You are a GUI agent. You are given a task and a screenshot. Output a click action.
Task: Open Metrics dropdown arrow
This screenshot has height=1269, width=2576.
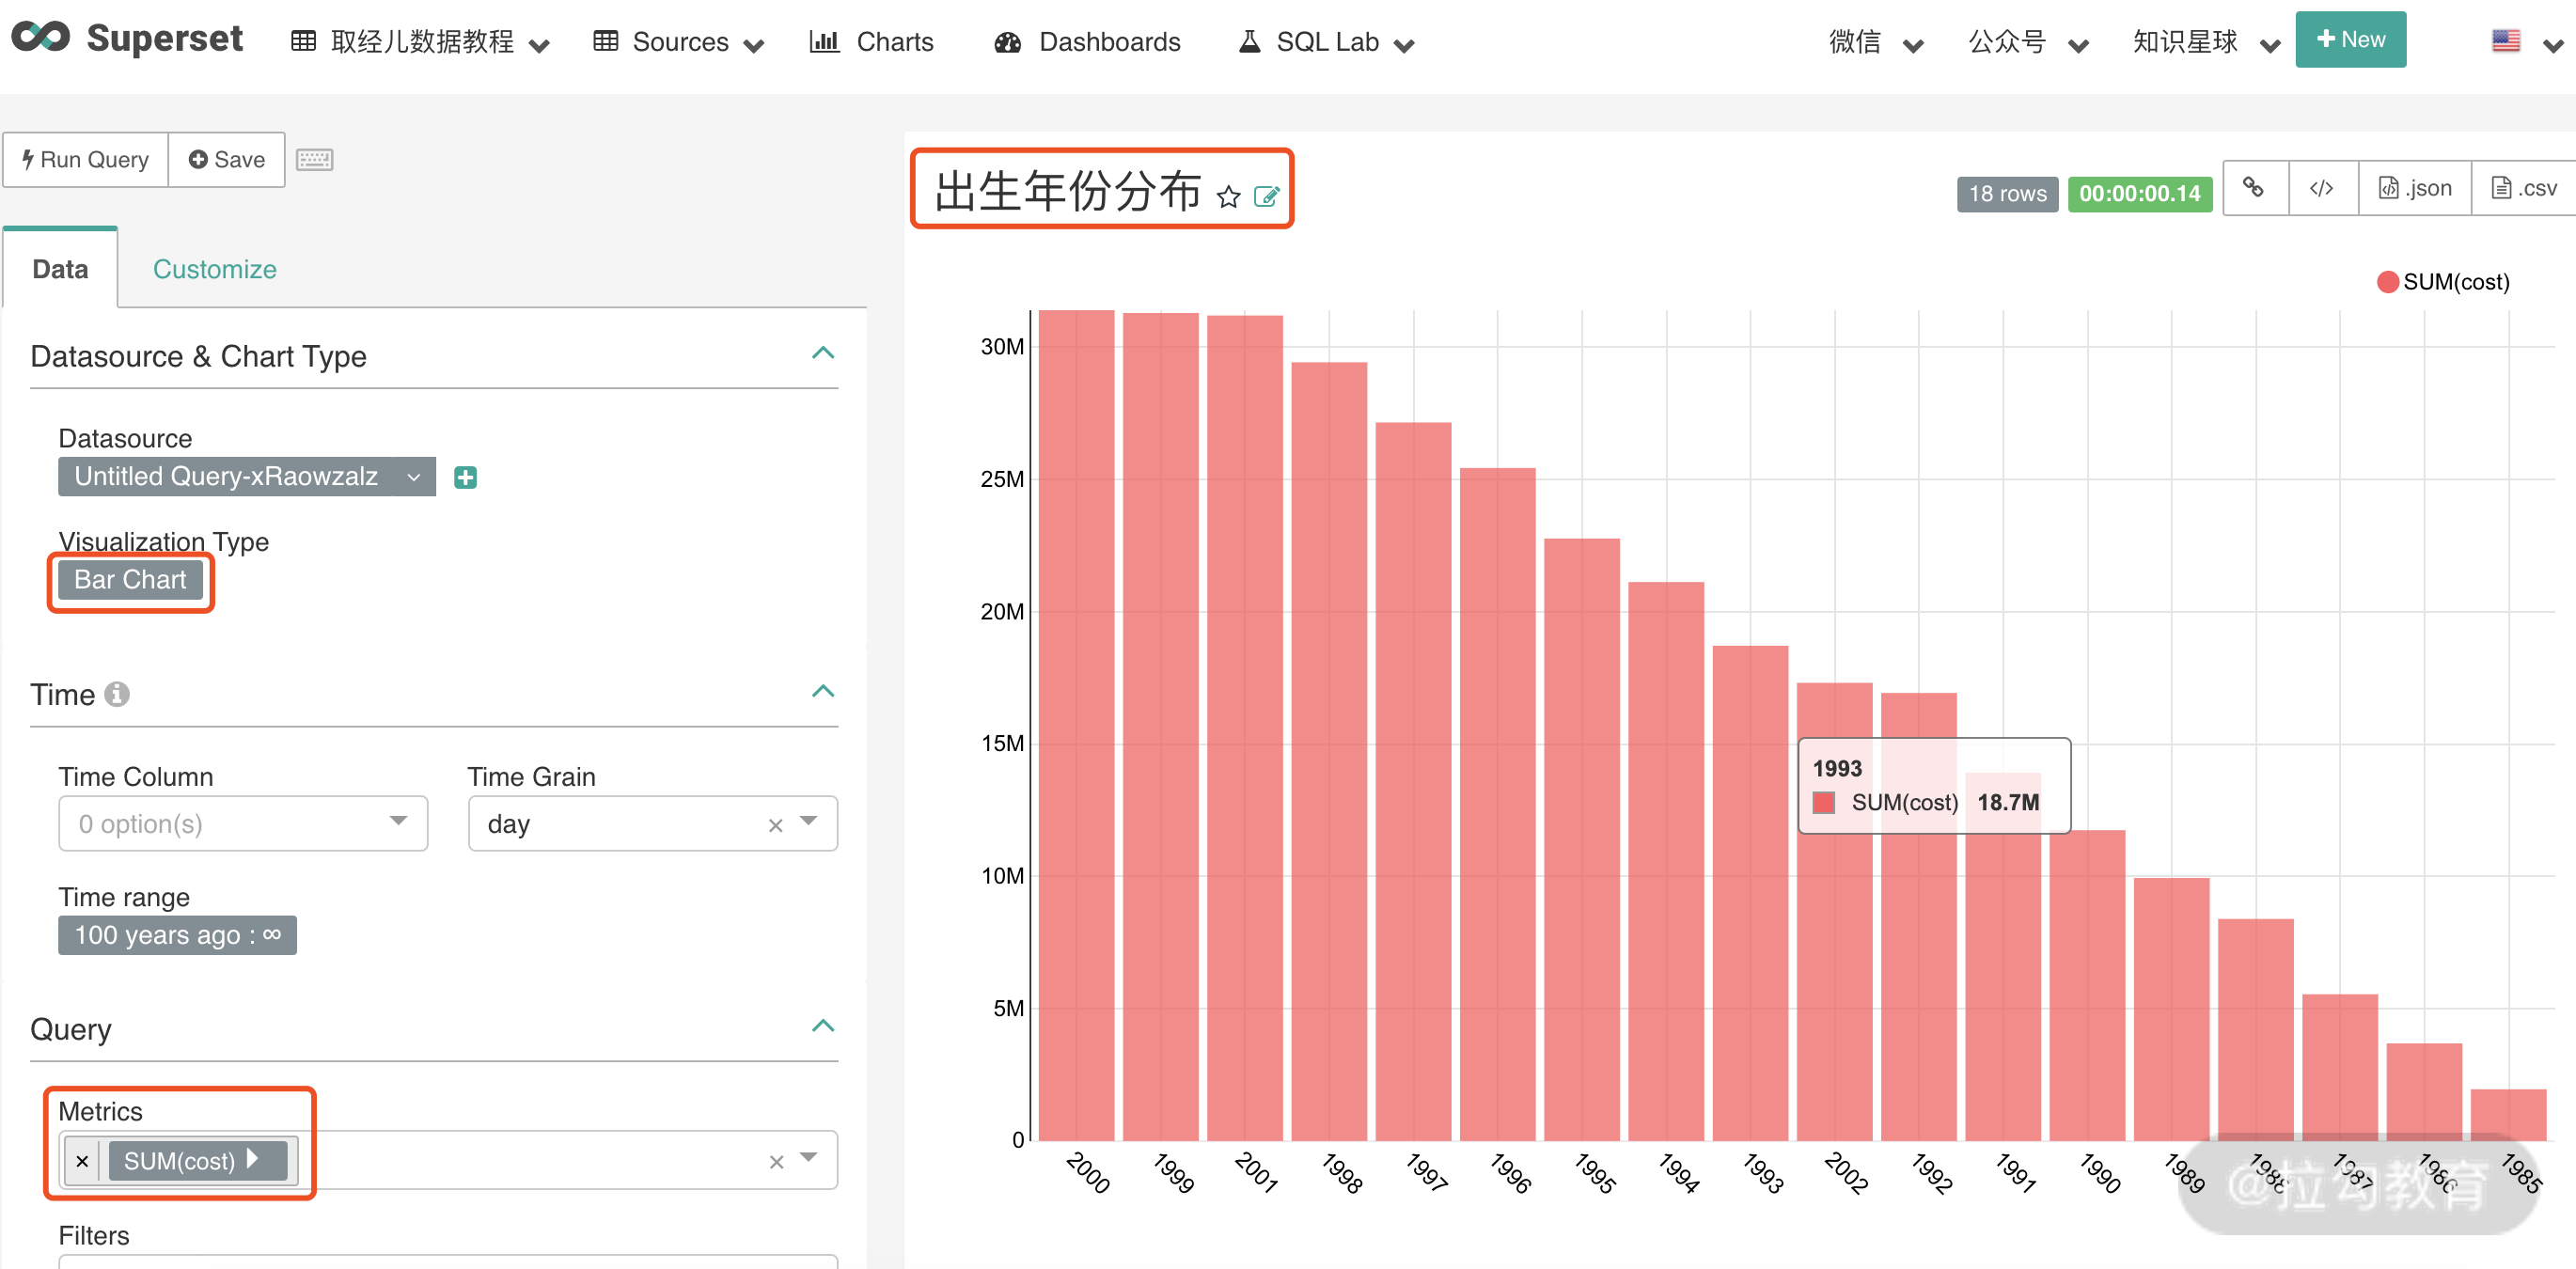808,1157
